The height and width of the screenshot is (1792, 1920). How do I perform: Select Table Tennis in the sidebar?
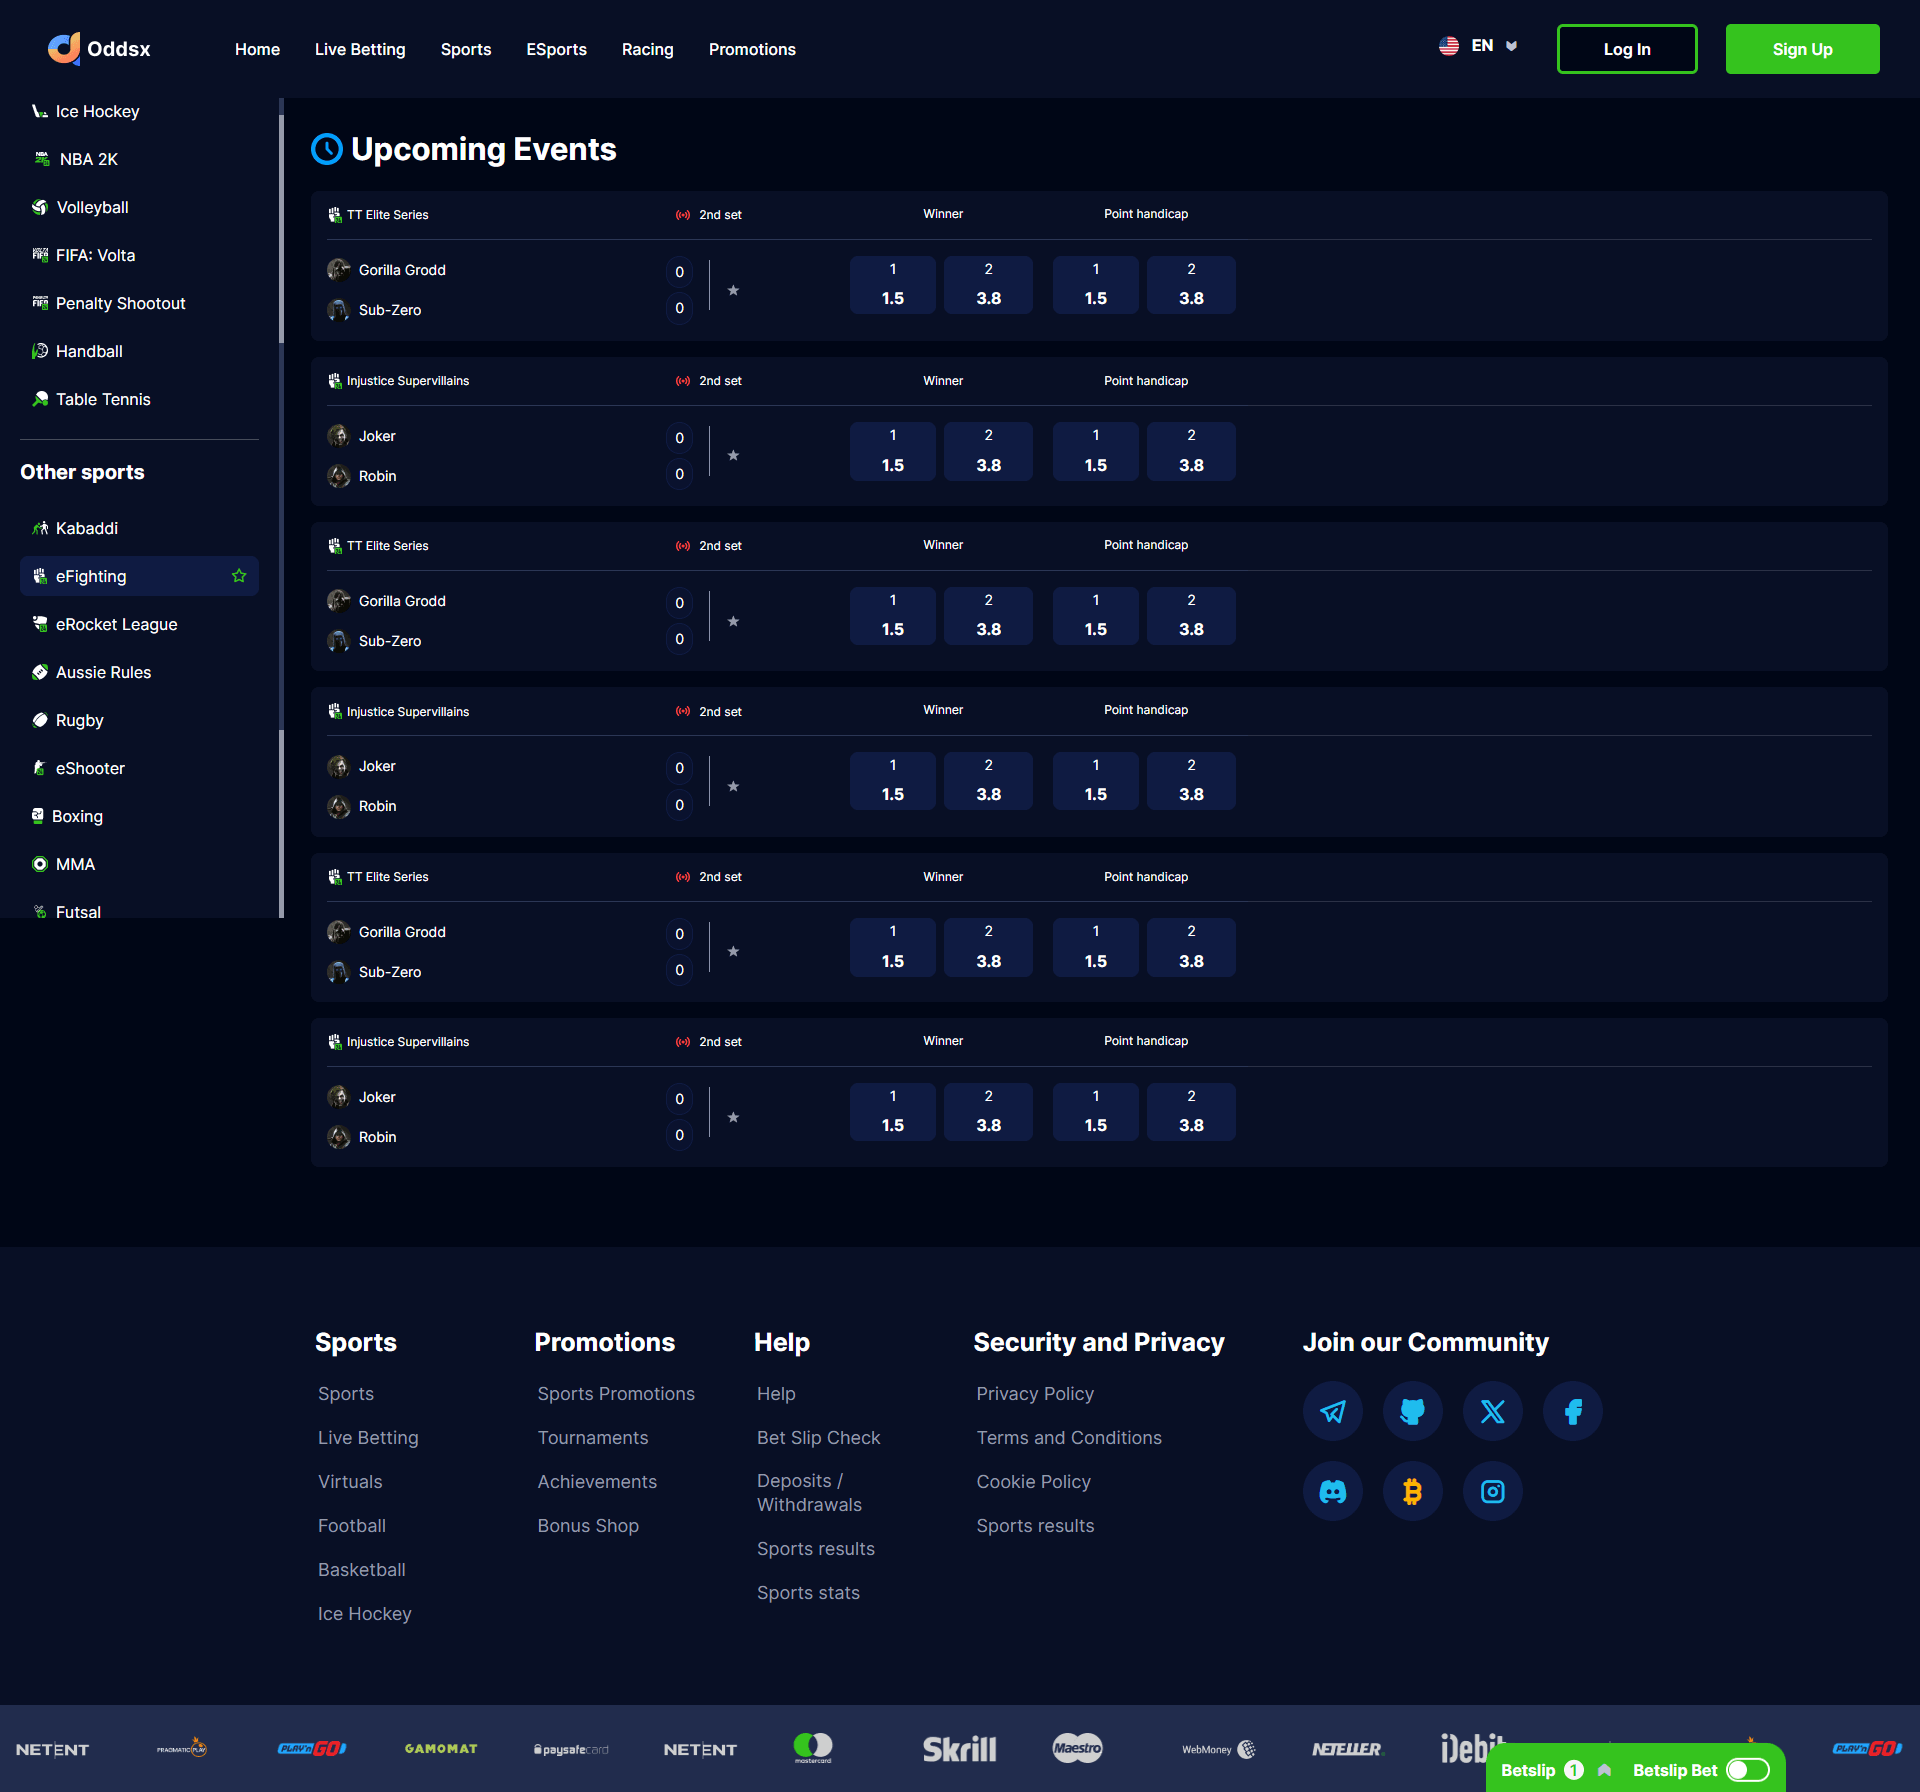tap(103, 399)
